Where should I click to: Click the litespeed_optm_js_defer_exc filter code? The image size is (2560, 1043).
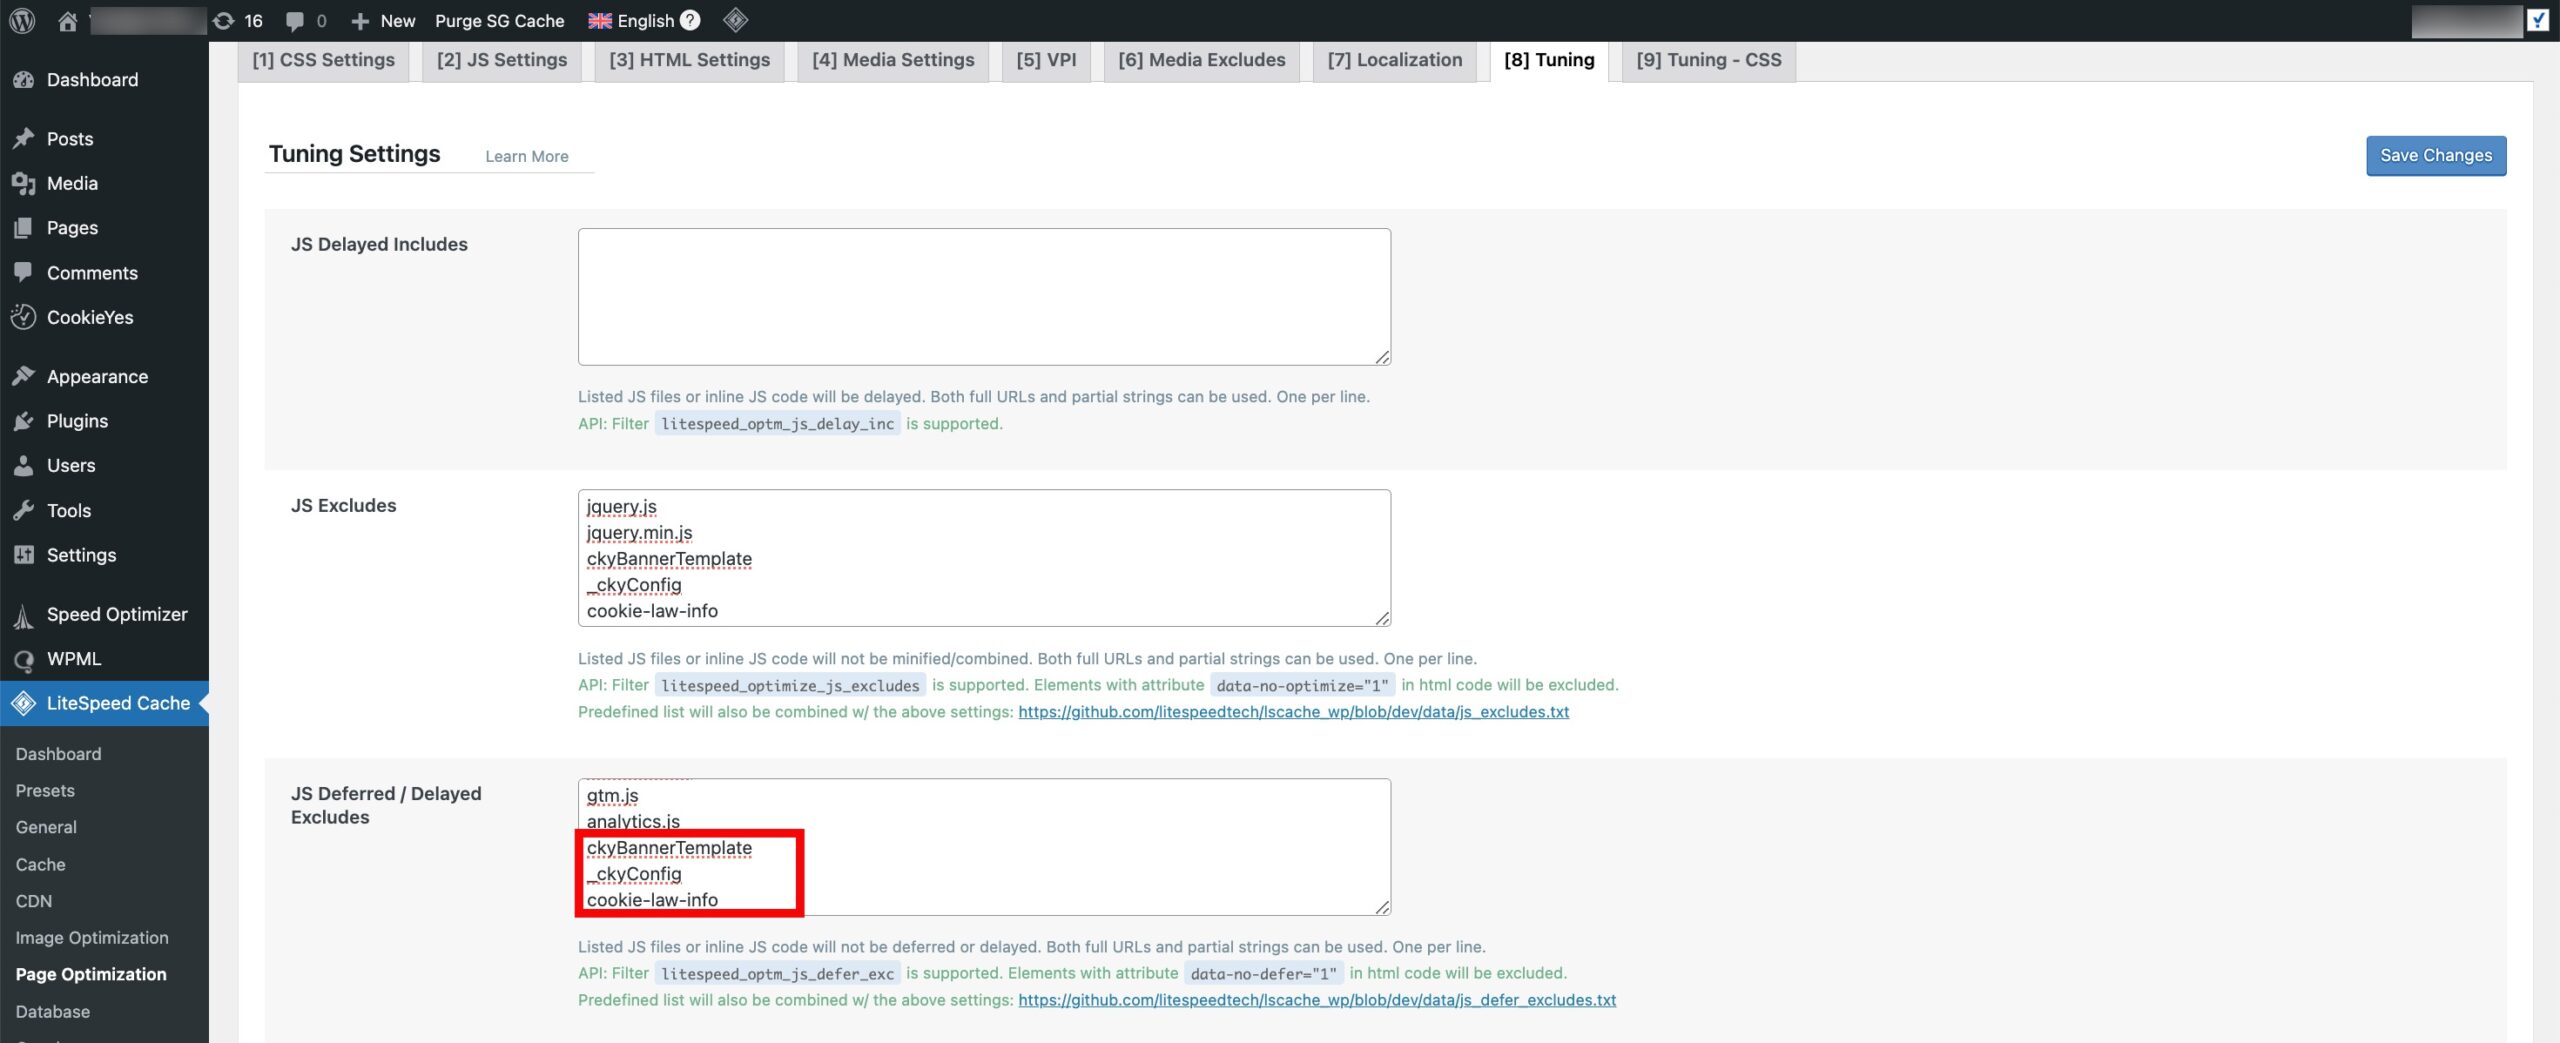click(777, 974)
